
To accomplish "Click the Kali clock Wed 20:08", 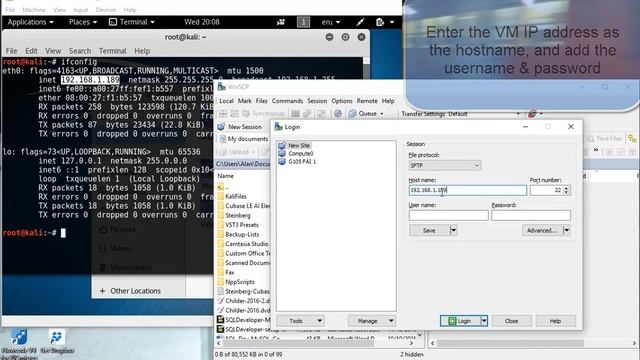I will (202, 22).
